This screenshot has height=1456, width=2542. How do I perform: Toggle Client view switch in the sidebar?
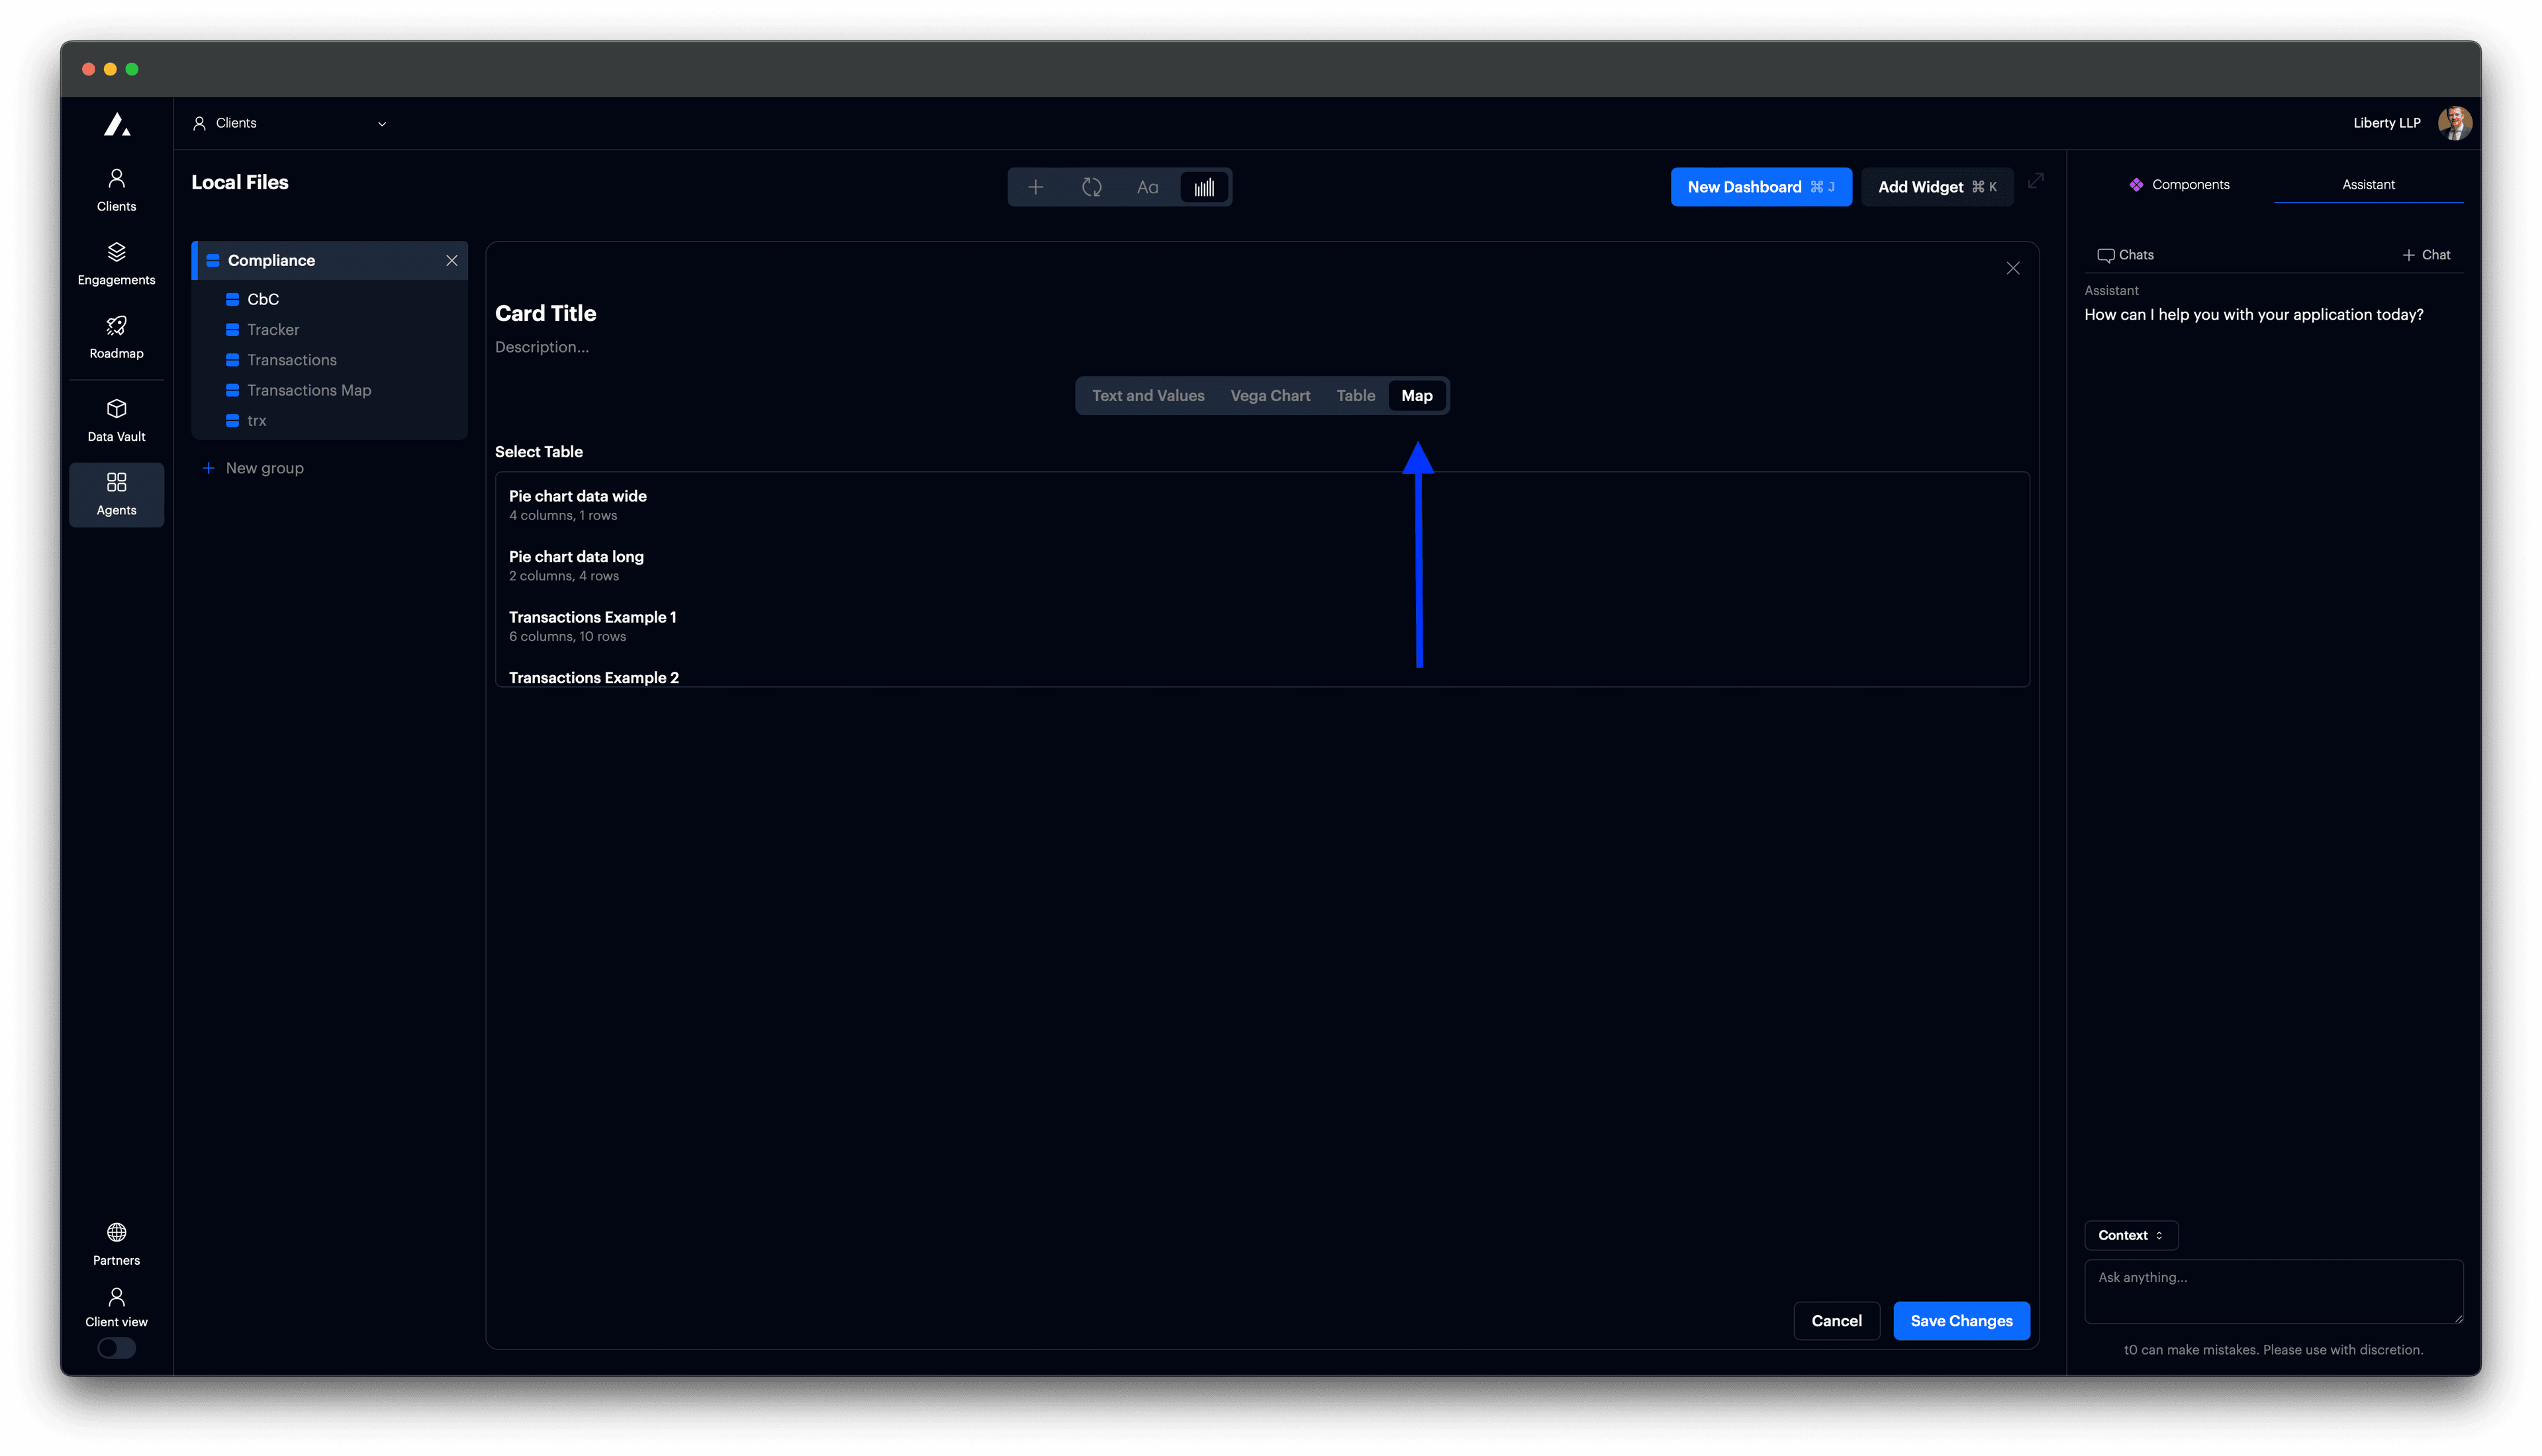click(116, 1347)
